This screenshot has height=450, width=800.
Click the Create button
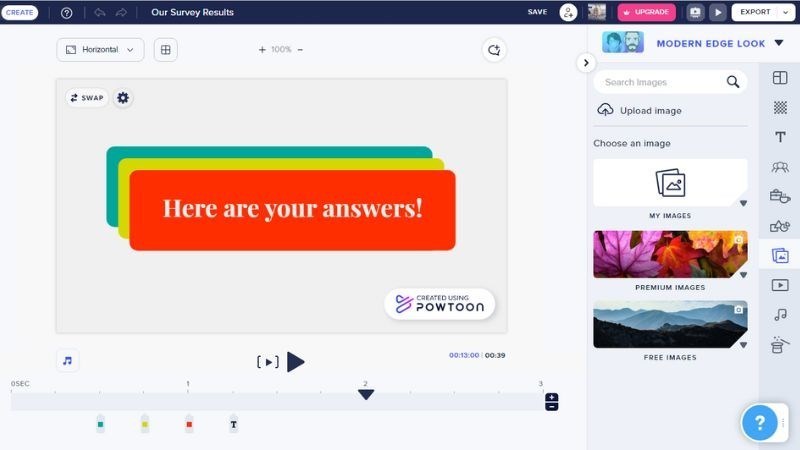[19, 12]
